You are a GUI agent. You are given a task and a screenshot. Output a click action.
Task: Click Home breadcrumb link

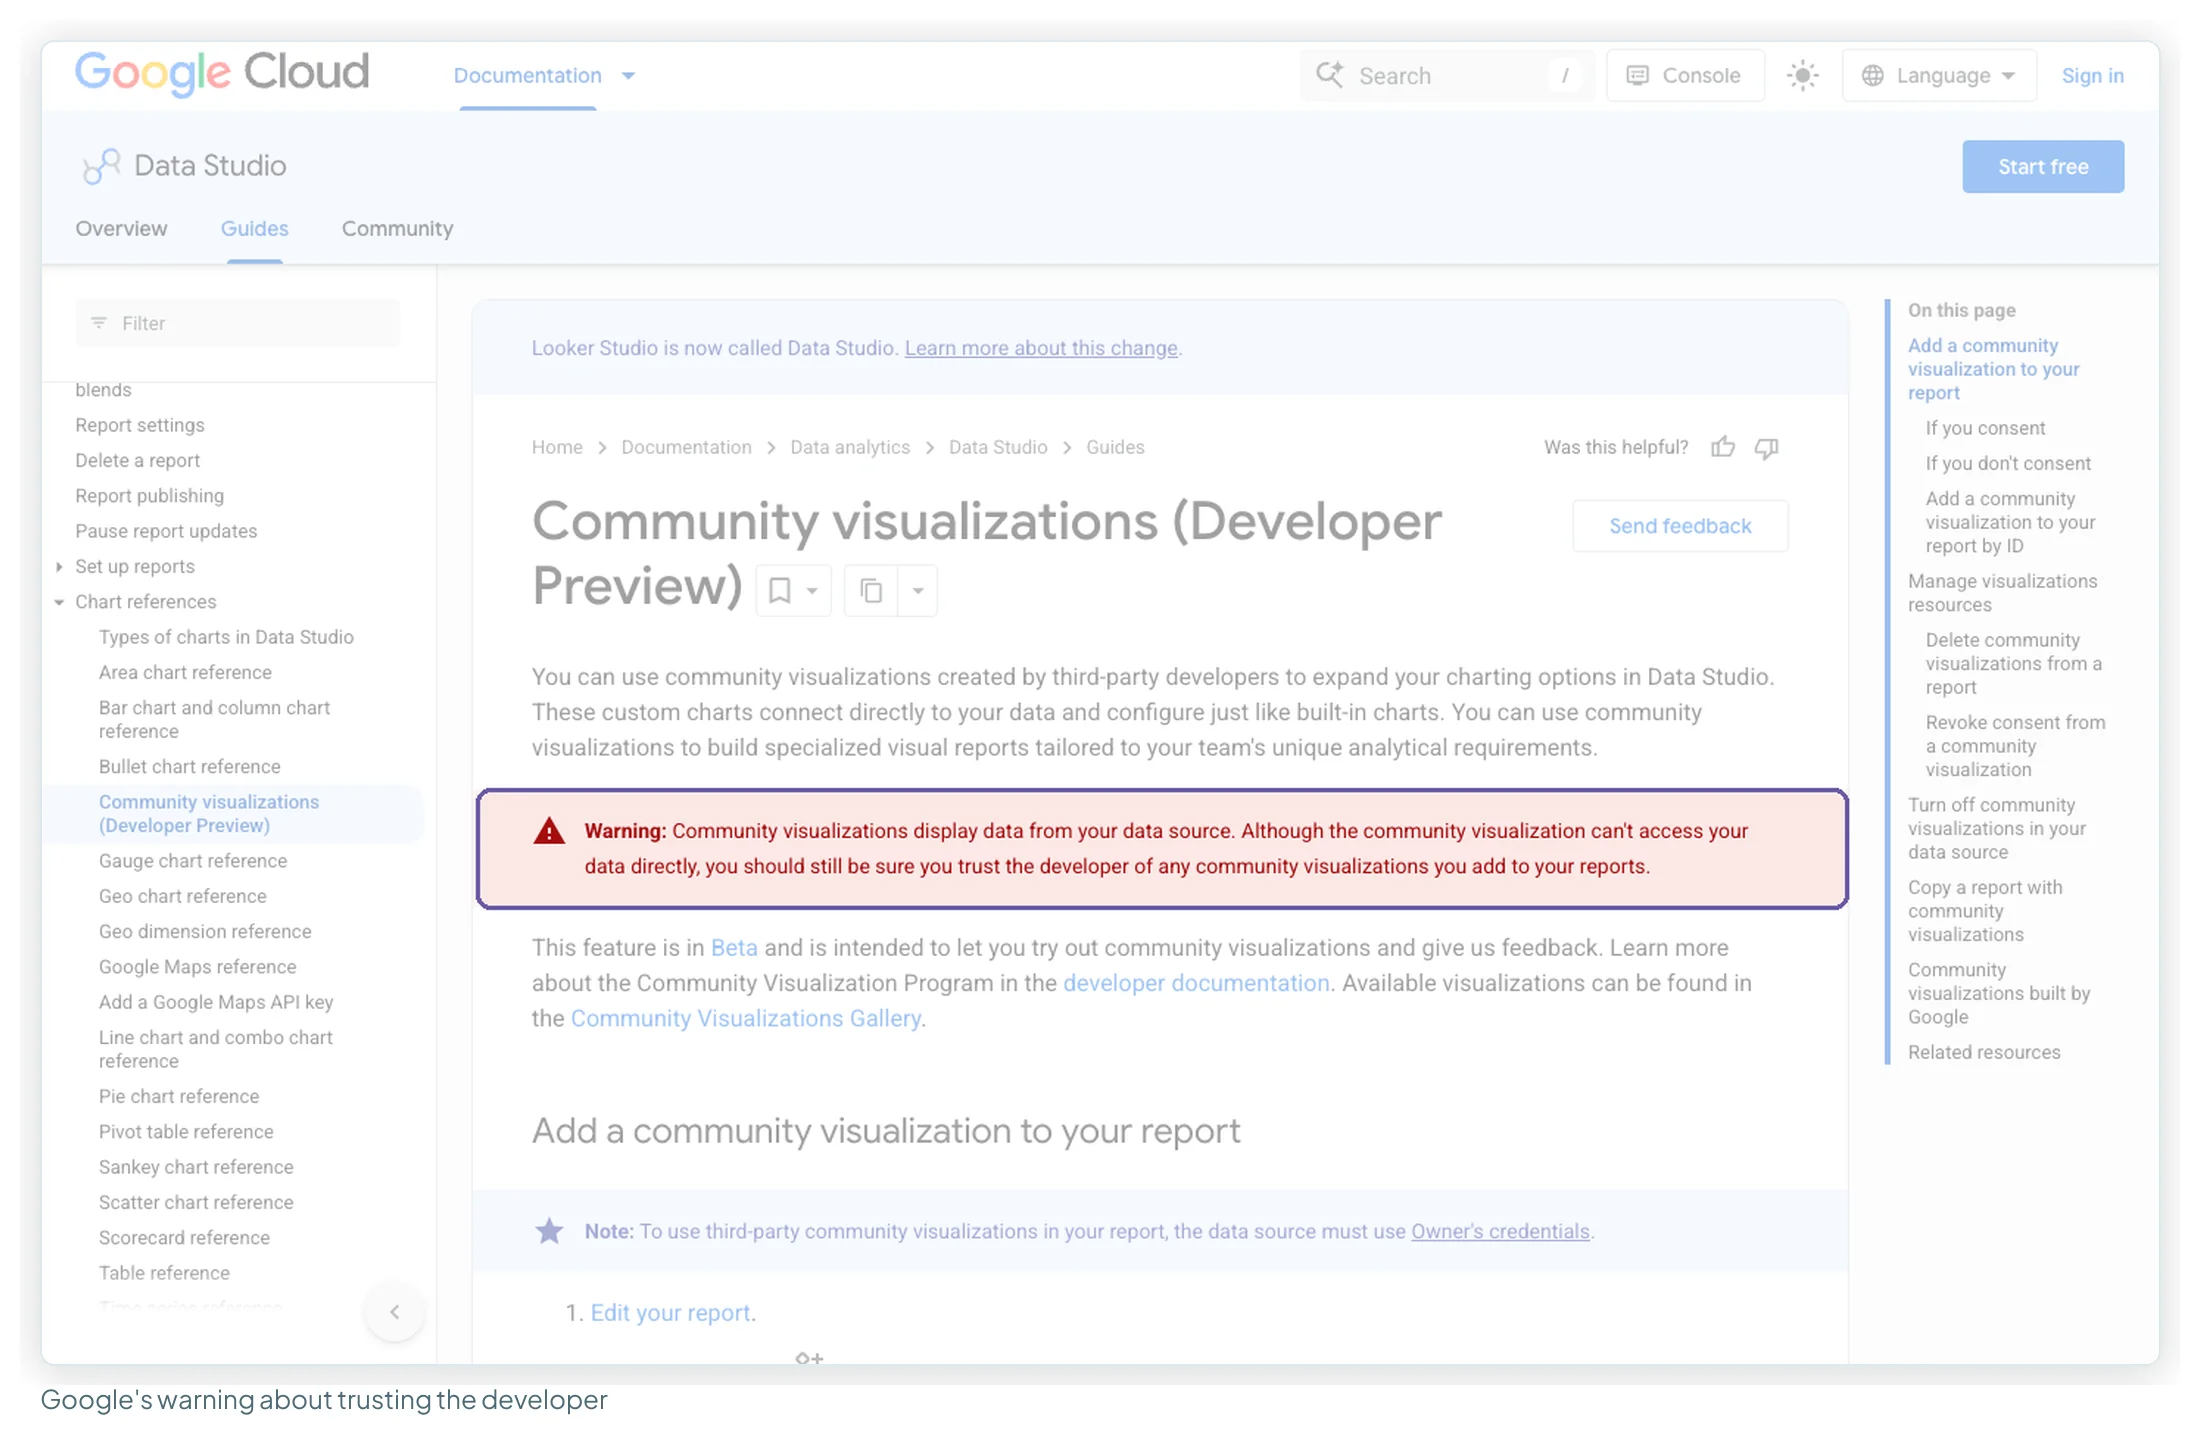pyautogui.click(x=556, y=447)
